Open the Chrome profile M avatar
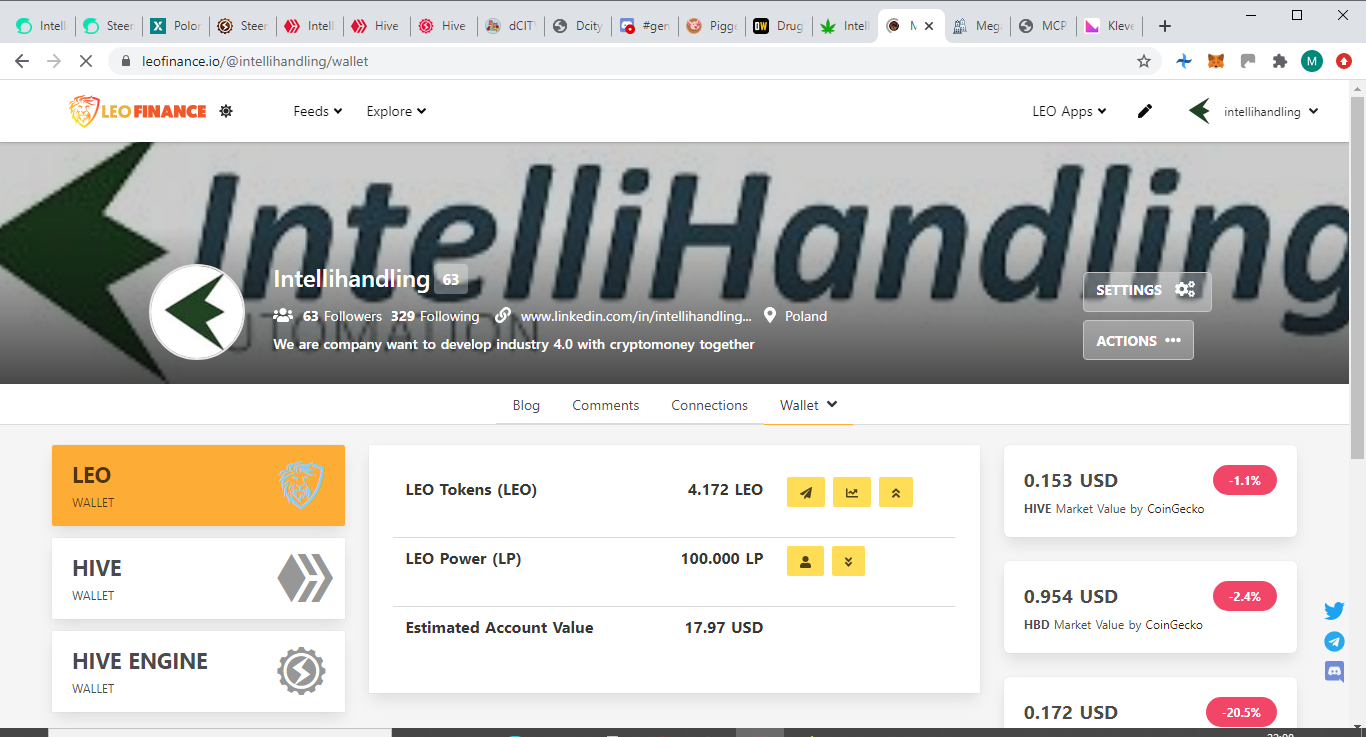Screen dimensions: 1366x737 tap(1312, 61)
